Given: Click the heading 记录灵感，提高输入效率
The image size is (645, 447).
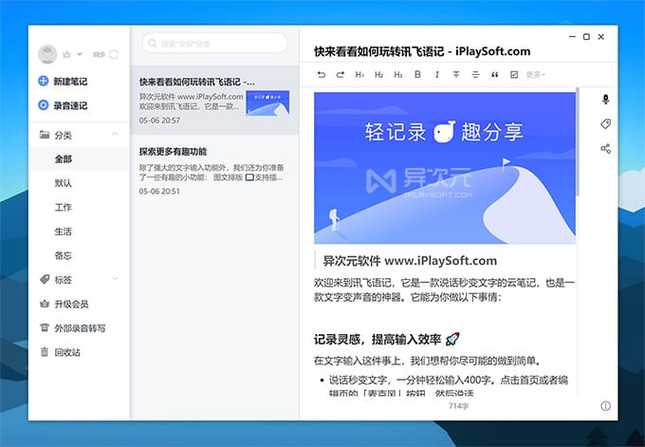Looking at the screenshot, I should coord(387,339).
